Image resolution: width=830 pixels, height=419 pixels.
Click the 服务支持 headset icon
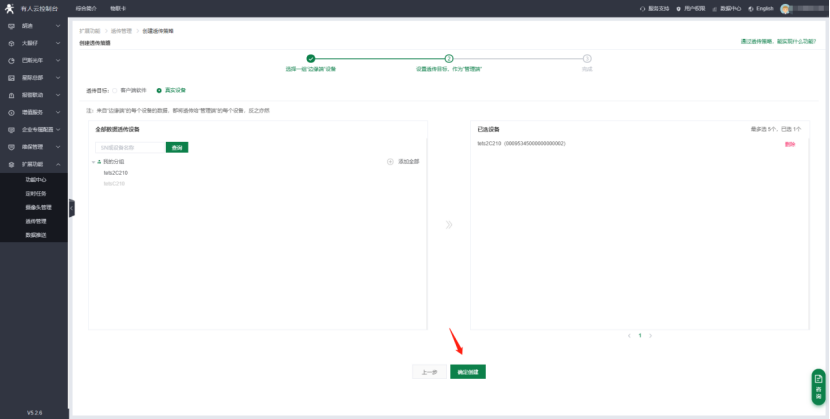click(642, 8)
